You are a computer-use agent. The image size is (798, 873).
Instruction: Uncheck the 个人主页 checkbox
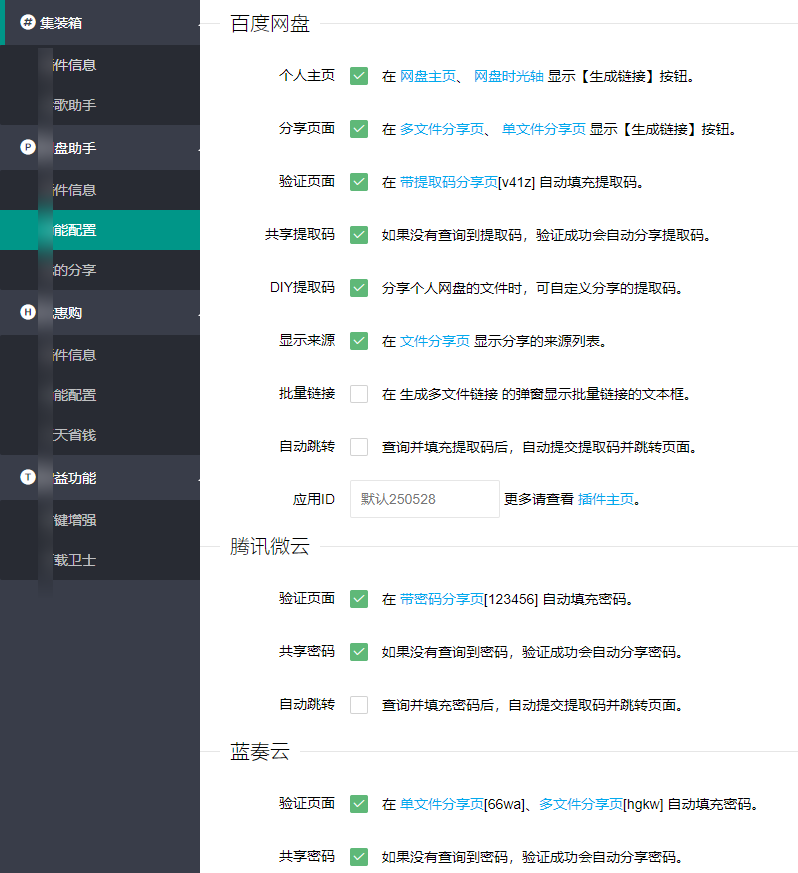[359, 76]
